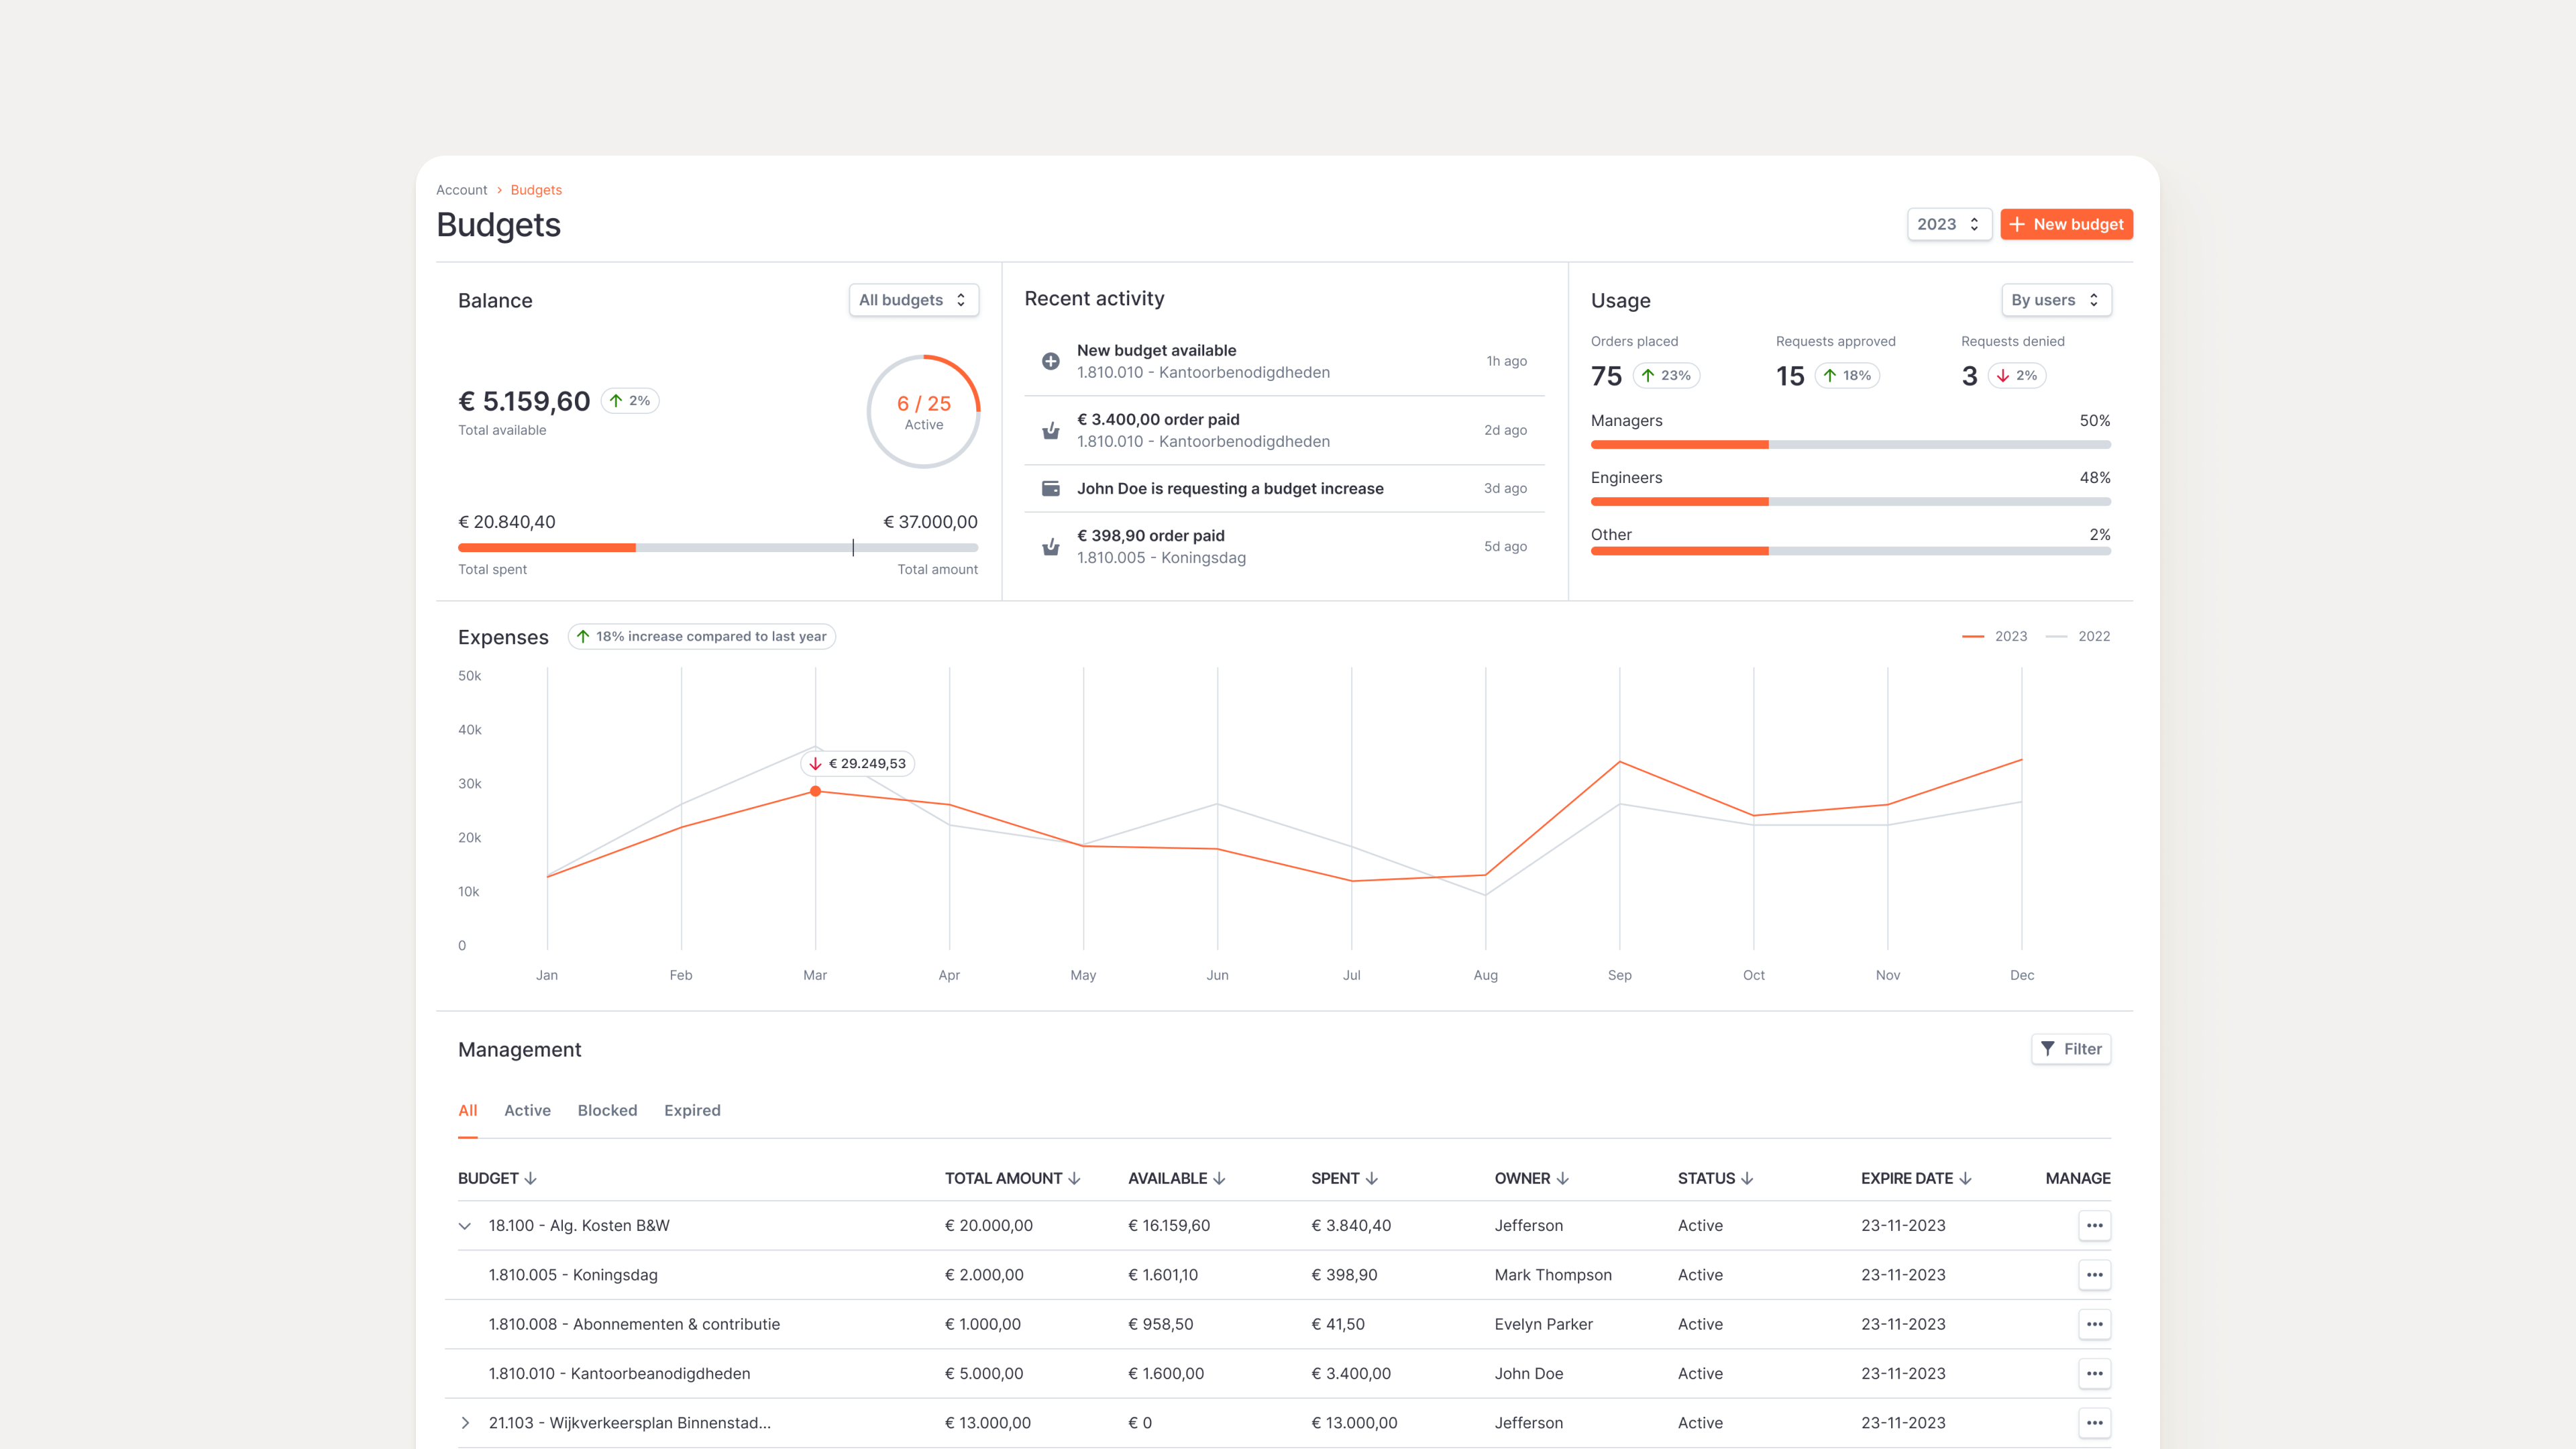This screenshot has width=2576, height=1449.
Task: Open the three-dot menu for 1.810.005 Koningsdag
Action: click(x=2094, y=1274)
